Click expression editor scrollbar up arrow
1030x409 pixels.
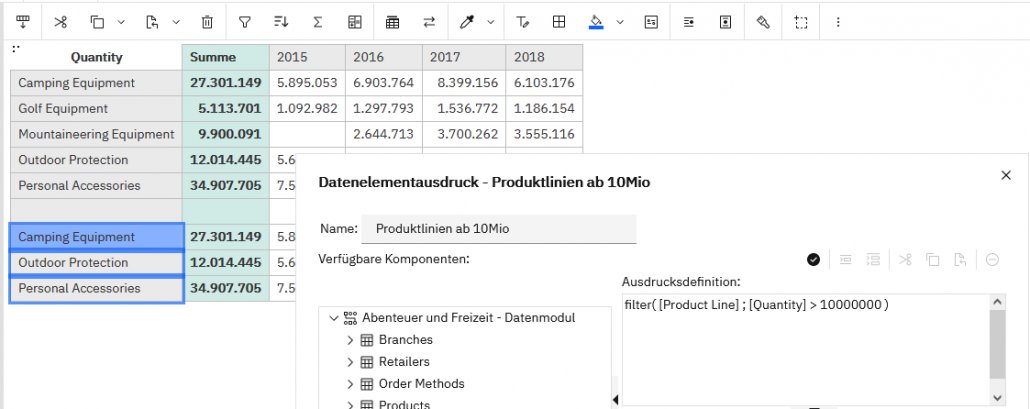pyautogui.click(x=997, y=302)
